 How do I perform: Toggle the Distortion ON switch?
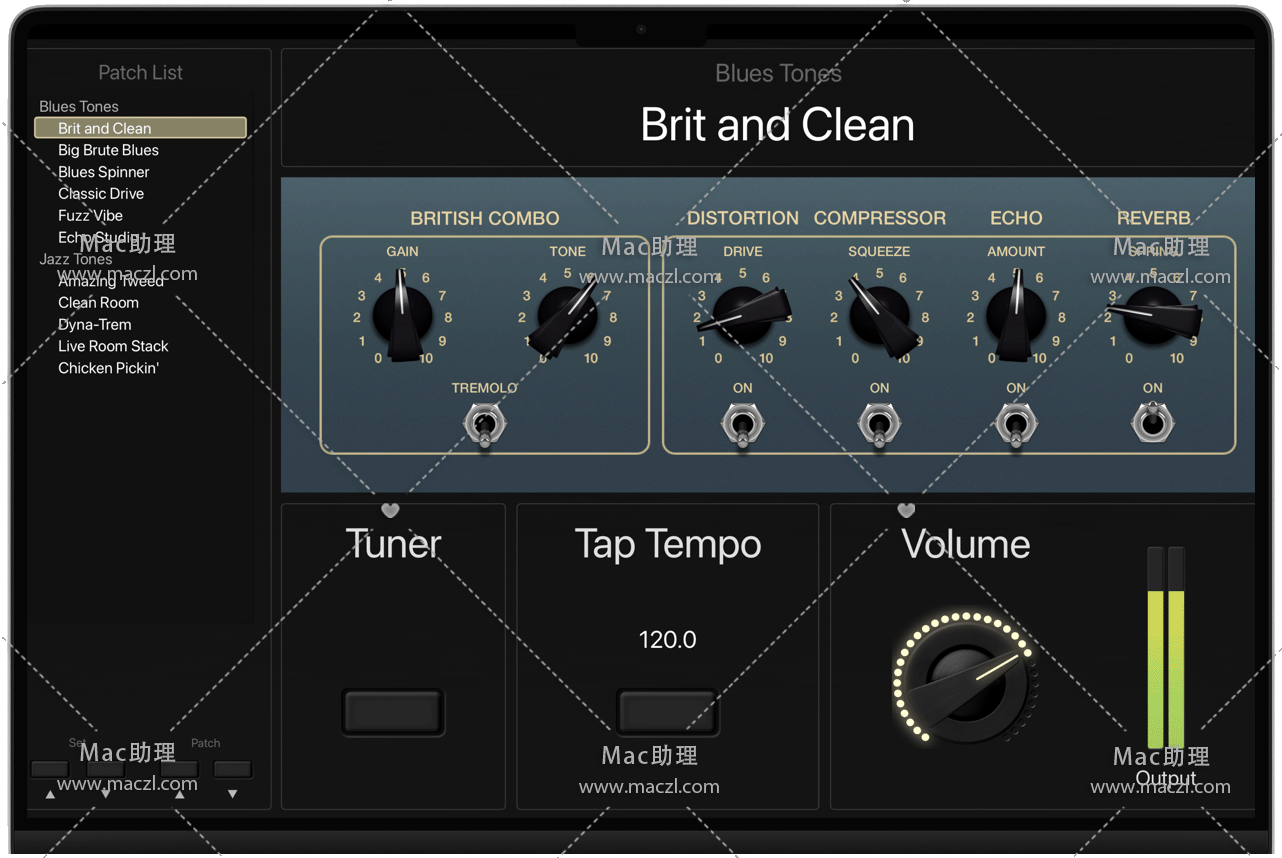tap(742, 424)
